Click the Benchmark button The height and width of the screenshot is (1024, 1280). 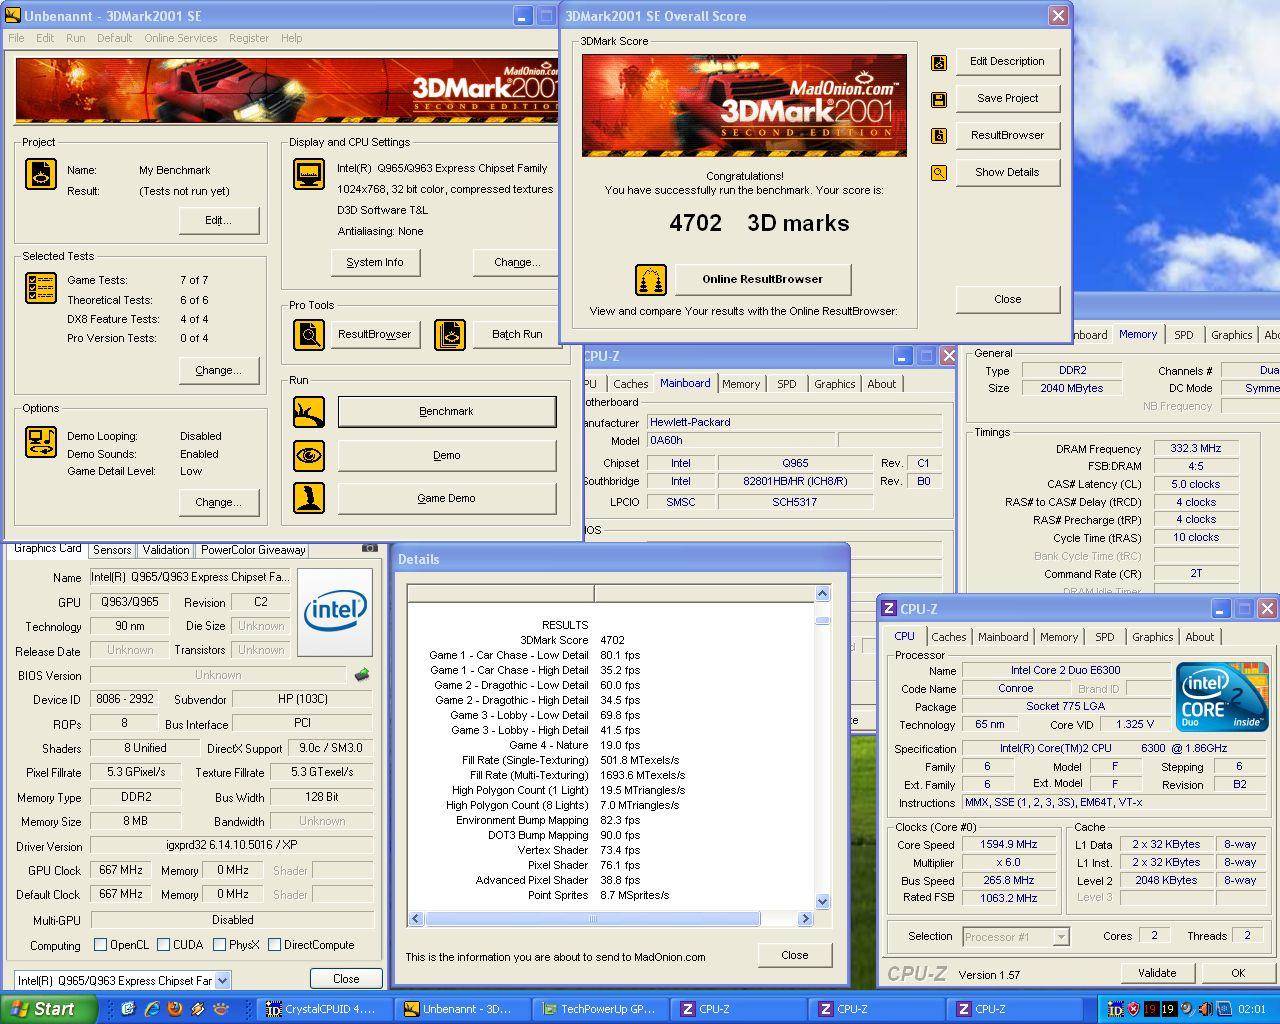pos(446,412)
